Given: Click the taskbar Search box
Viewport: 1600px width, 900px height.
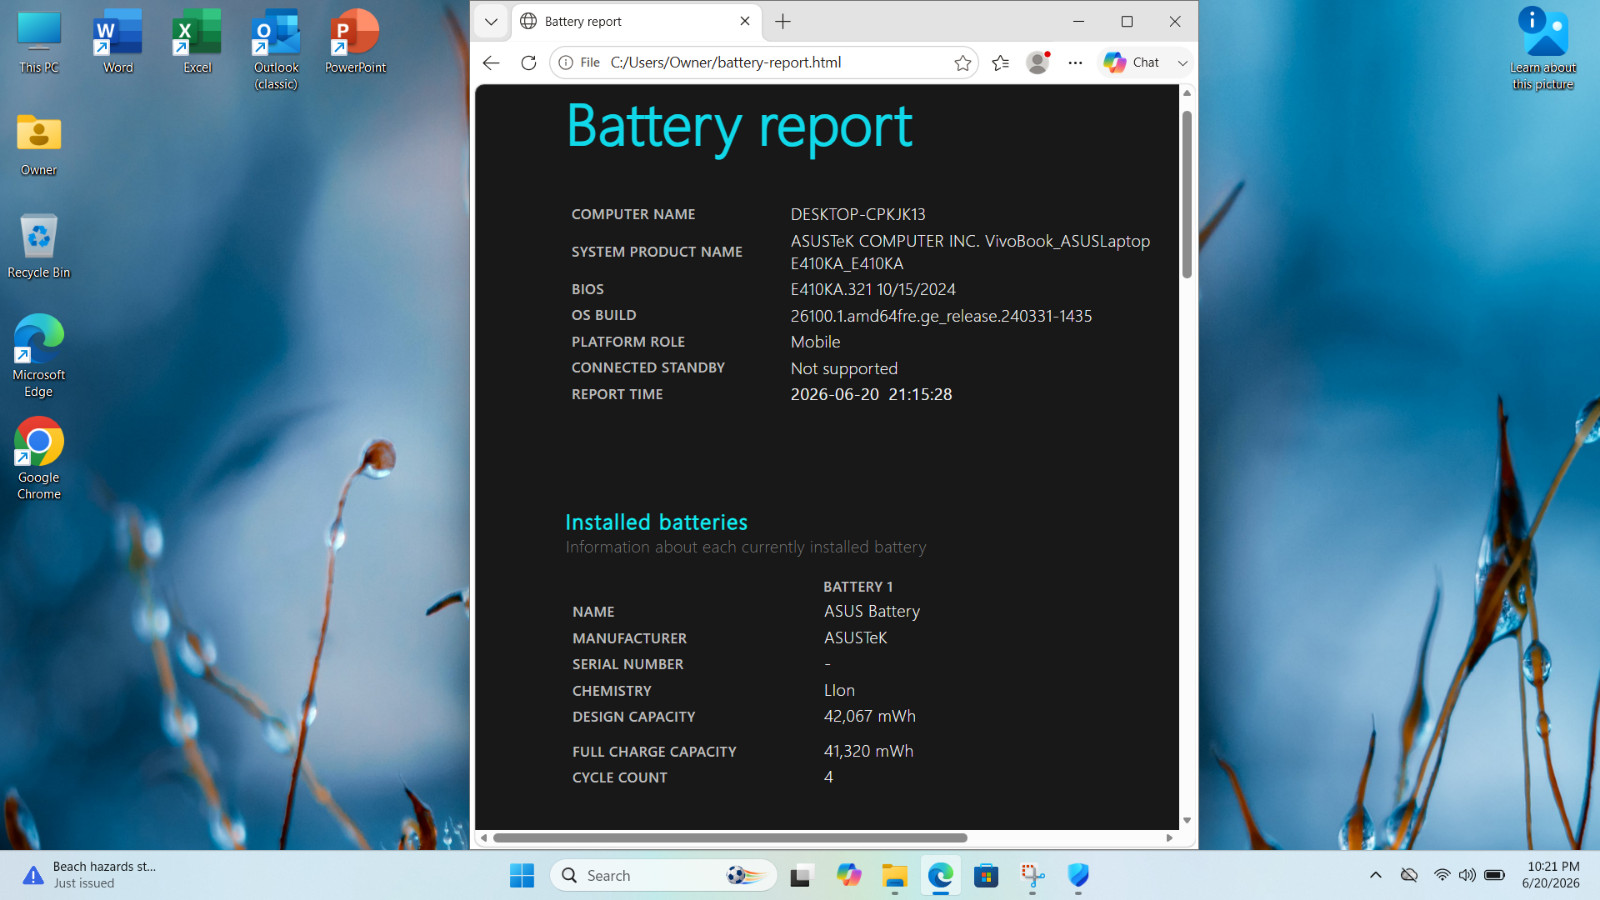Looking at the screenshot, I should tap(663, 876).
